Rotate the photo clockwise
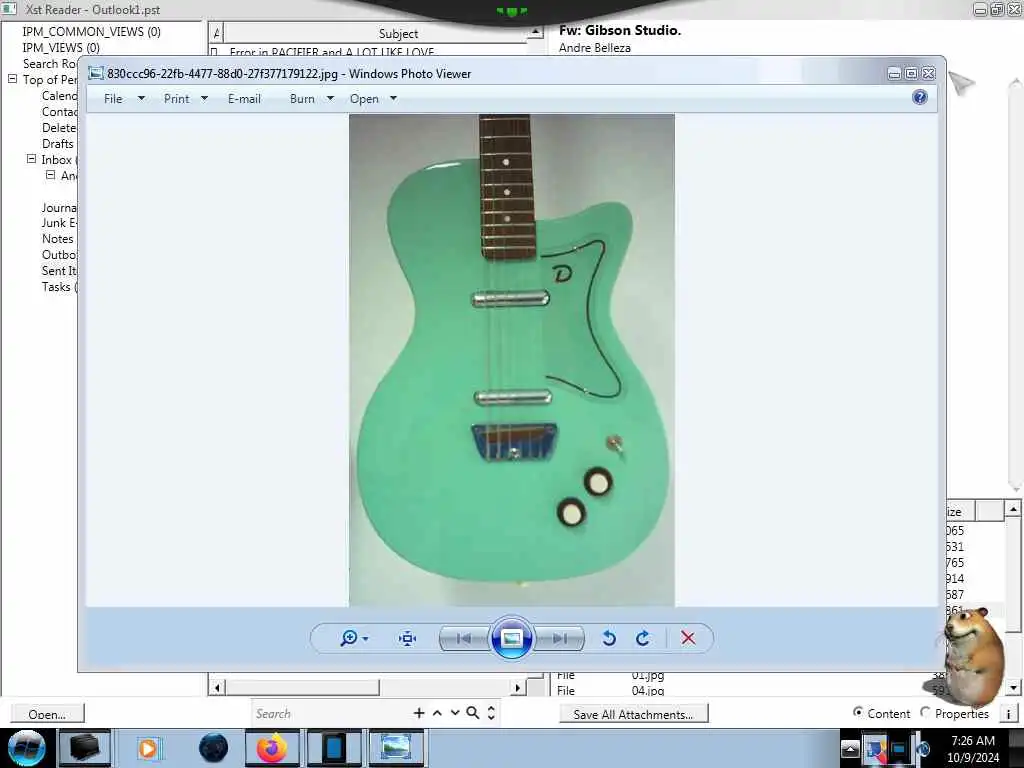1024x768 pixels. click(643, 638)
